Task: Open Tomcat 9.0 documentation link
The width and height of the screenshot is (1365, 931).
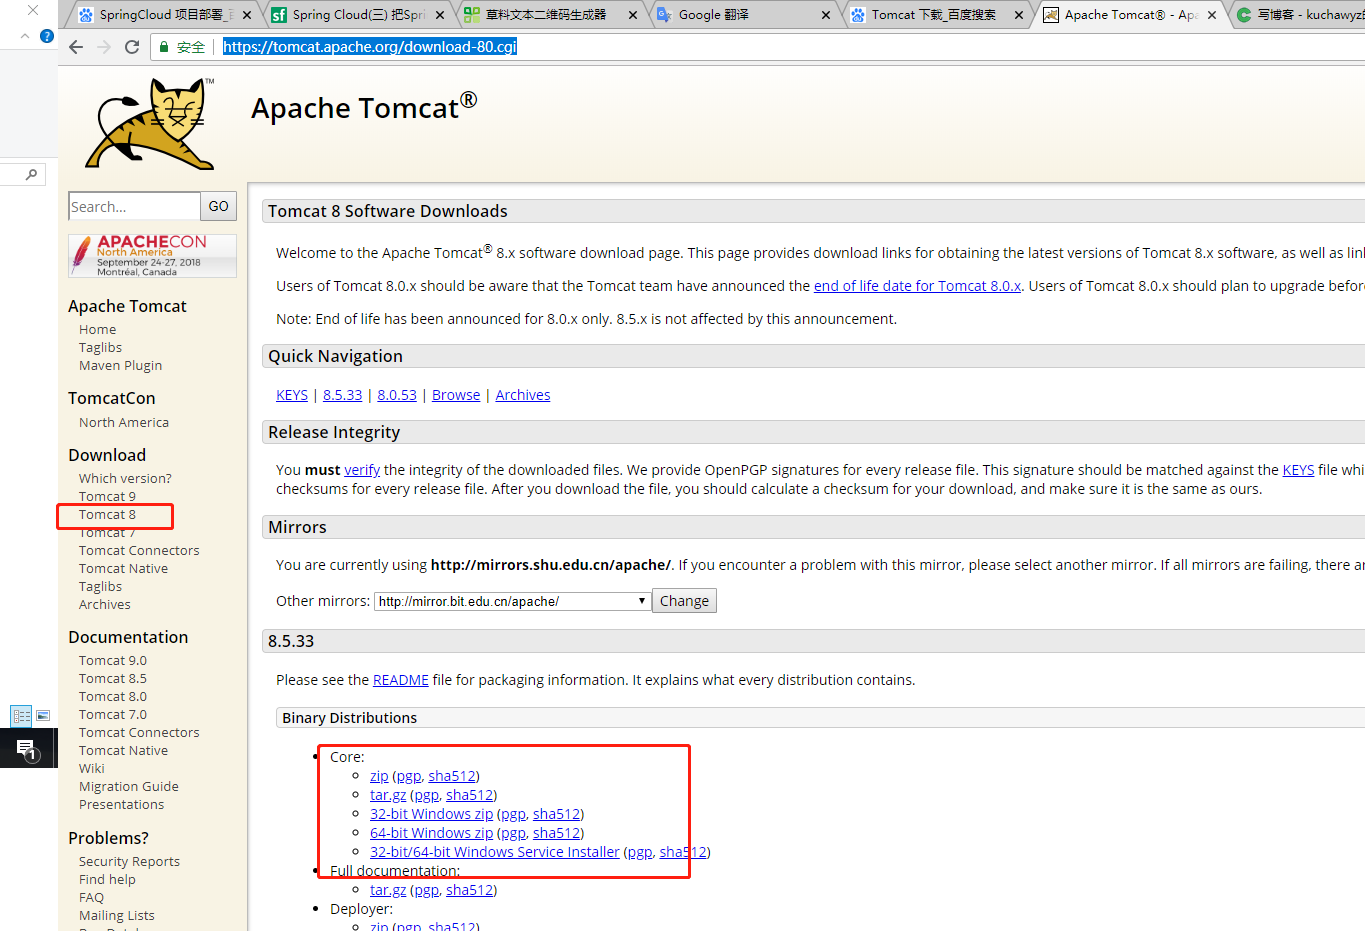Action: [112, 661]
